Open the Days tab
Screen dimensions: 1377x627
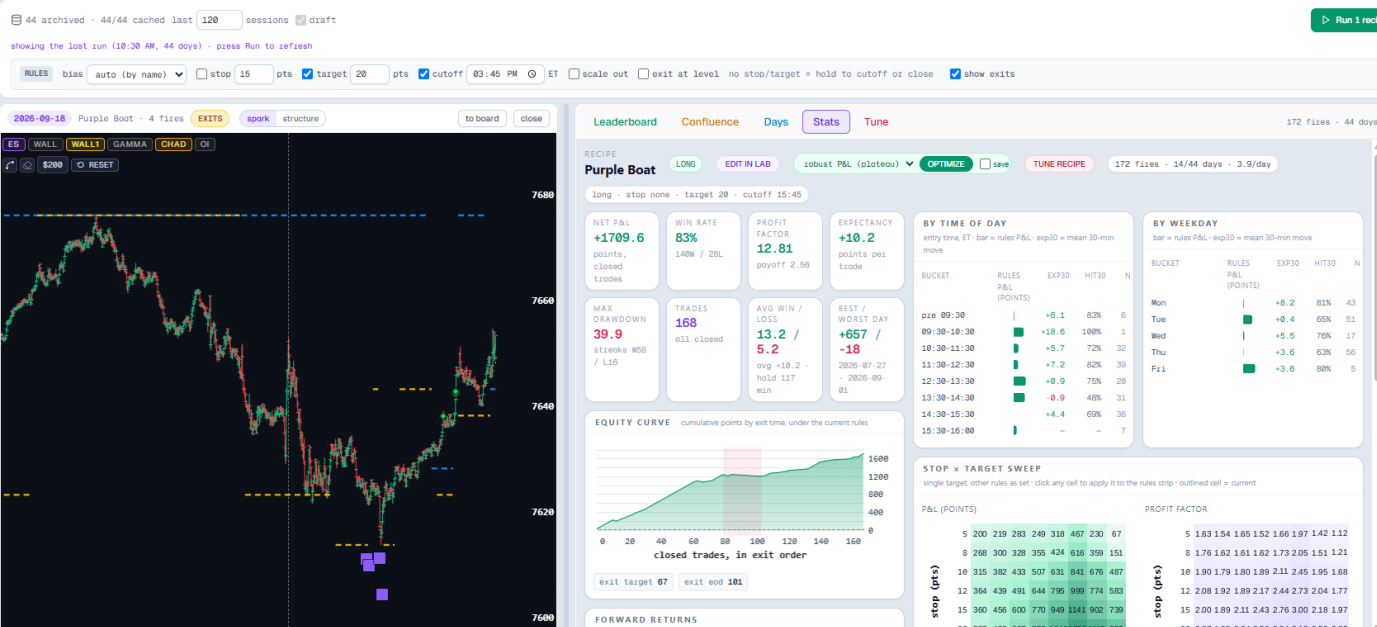click(776, 122)
